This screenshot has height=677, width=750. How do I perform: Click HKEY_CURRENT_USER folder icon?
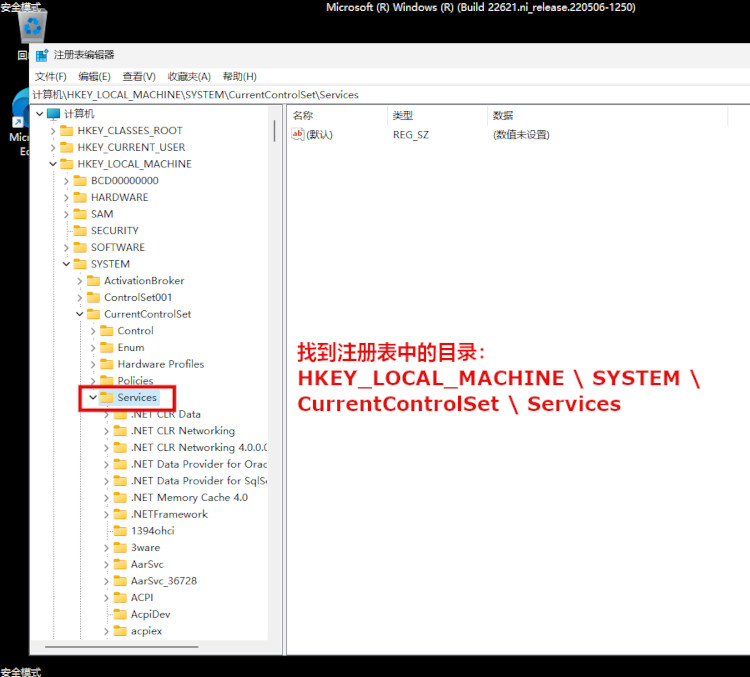[66, 147]
